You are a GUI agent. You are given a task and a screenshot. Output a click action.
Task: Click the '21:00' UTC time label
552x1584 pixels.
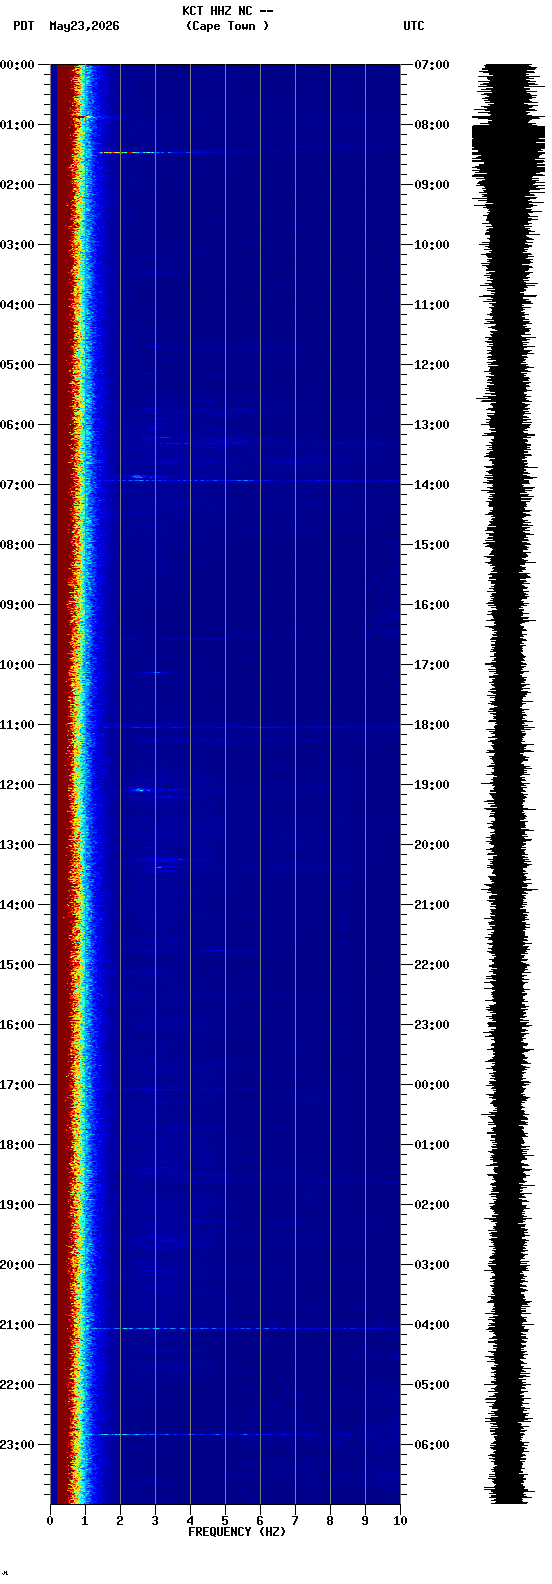432,905
